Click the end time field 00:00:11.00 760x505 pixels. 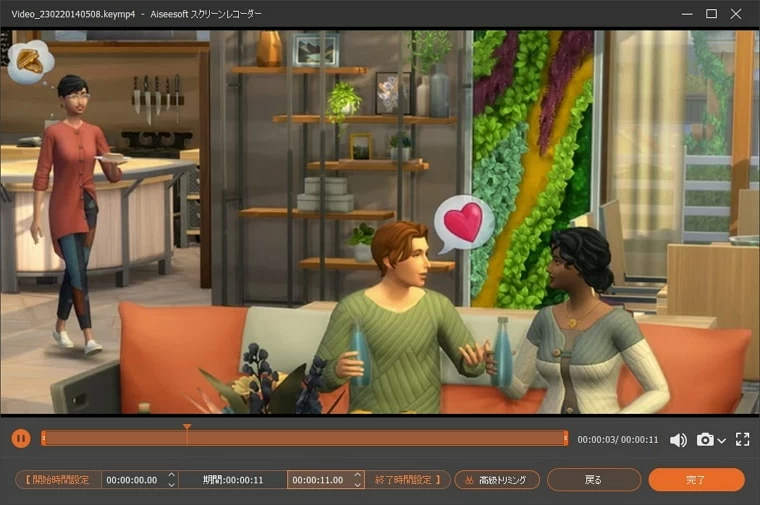[x=317, y=480]
